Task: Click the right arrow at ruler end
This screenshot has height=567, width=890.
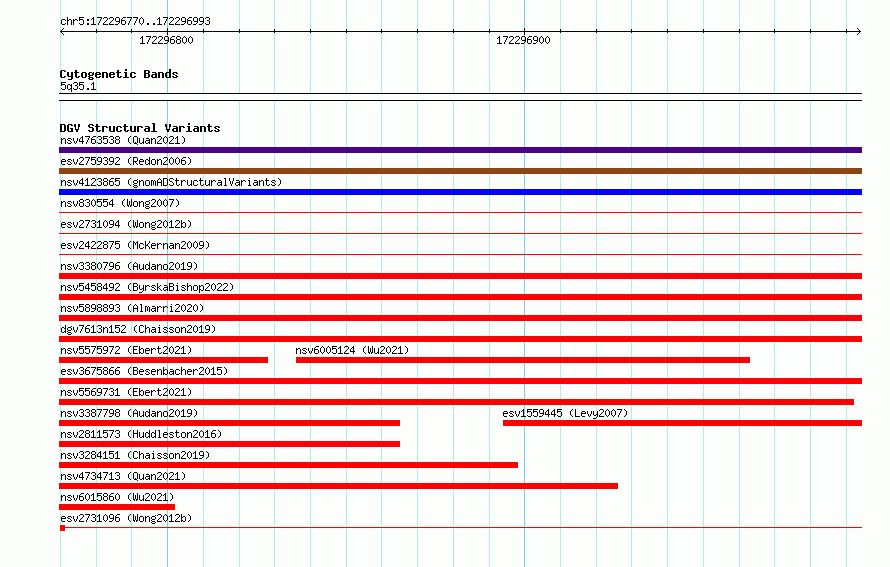Action: 859,32
